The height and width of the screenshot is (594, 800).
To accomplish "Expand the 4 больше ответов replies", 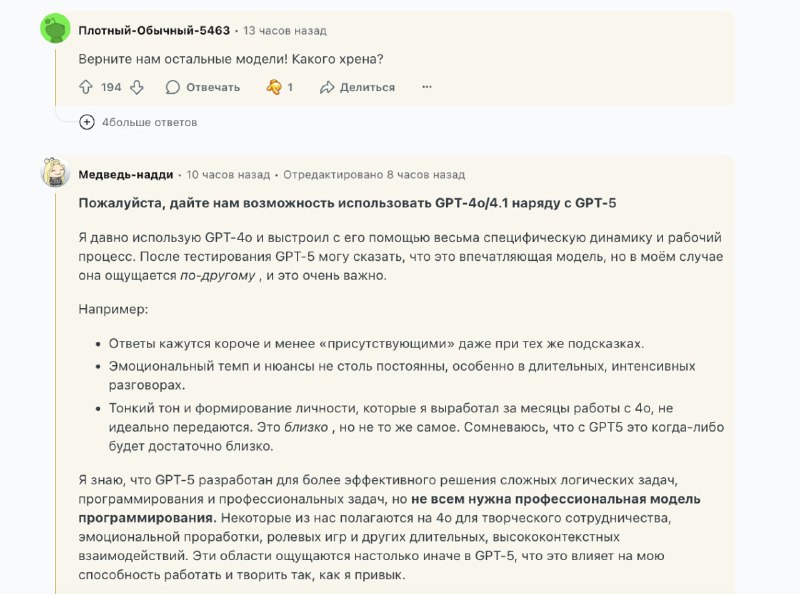I will [x=87, y=122].
